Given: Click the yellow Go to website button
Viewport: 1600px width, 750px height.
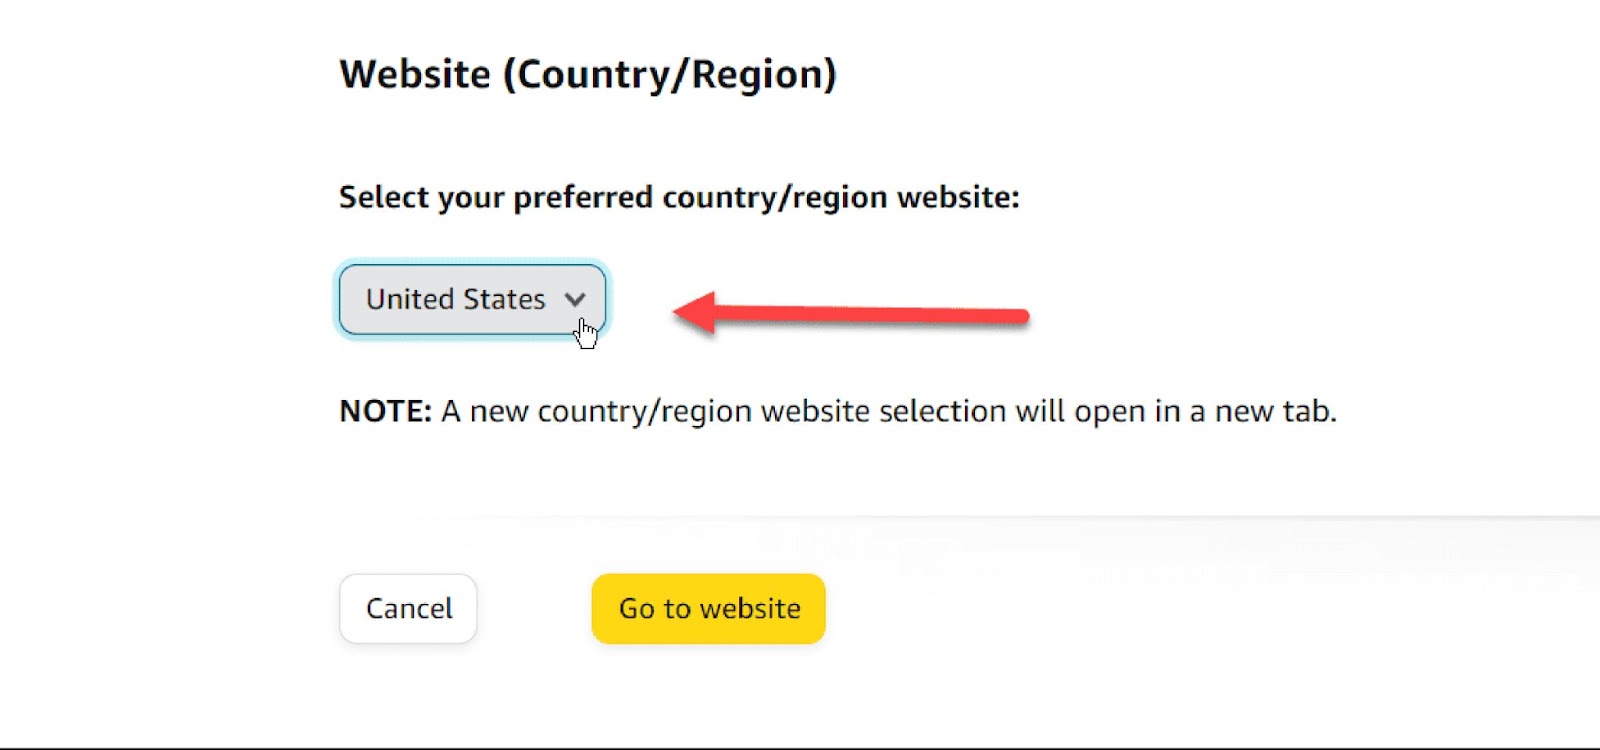Looking at the screenshot, I should (708, 608).
